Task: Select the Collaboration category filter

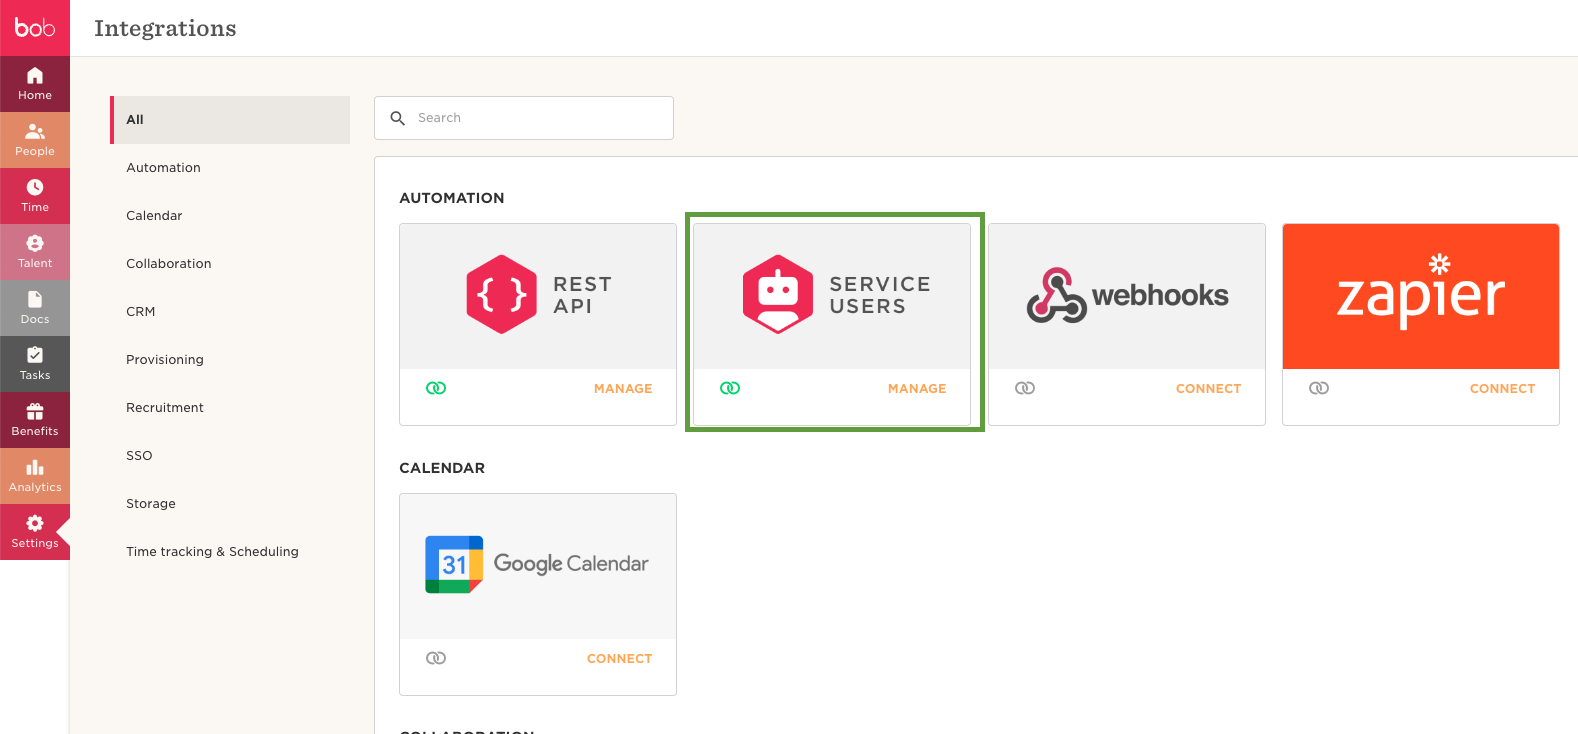Action: [230, 264]
